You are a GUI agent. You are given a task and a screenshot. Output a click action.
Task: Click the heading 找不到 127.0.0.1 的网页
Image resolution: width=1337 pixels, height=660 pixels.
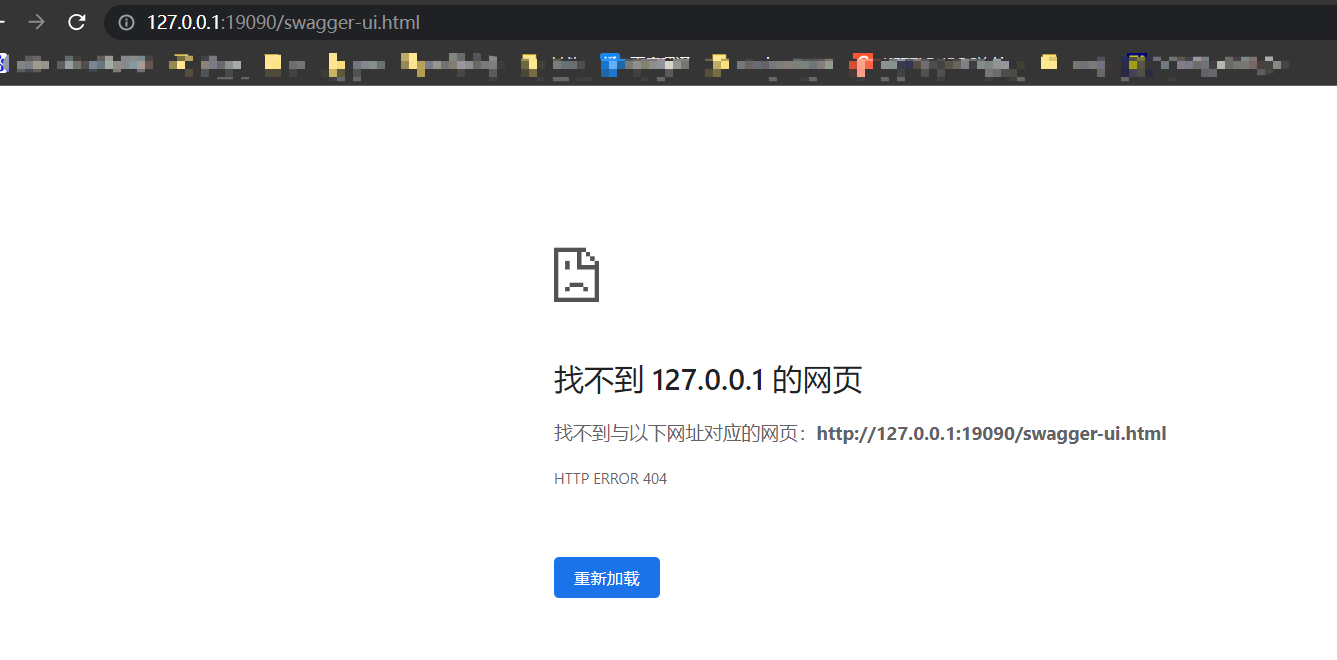point(707,381)
